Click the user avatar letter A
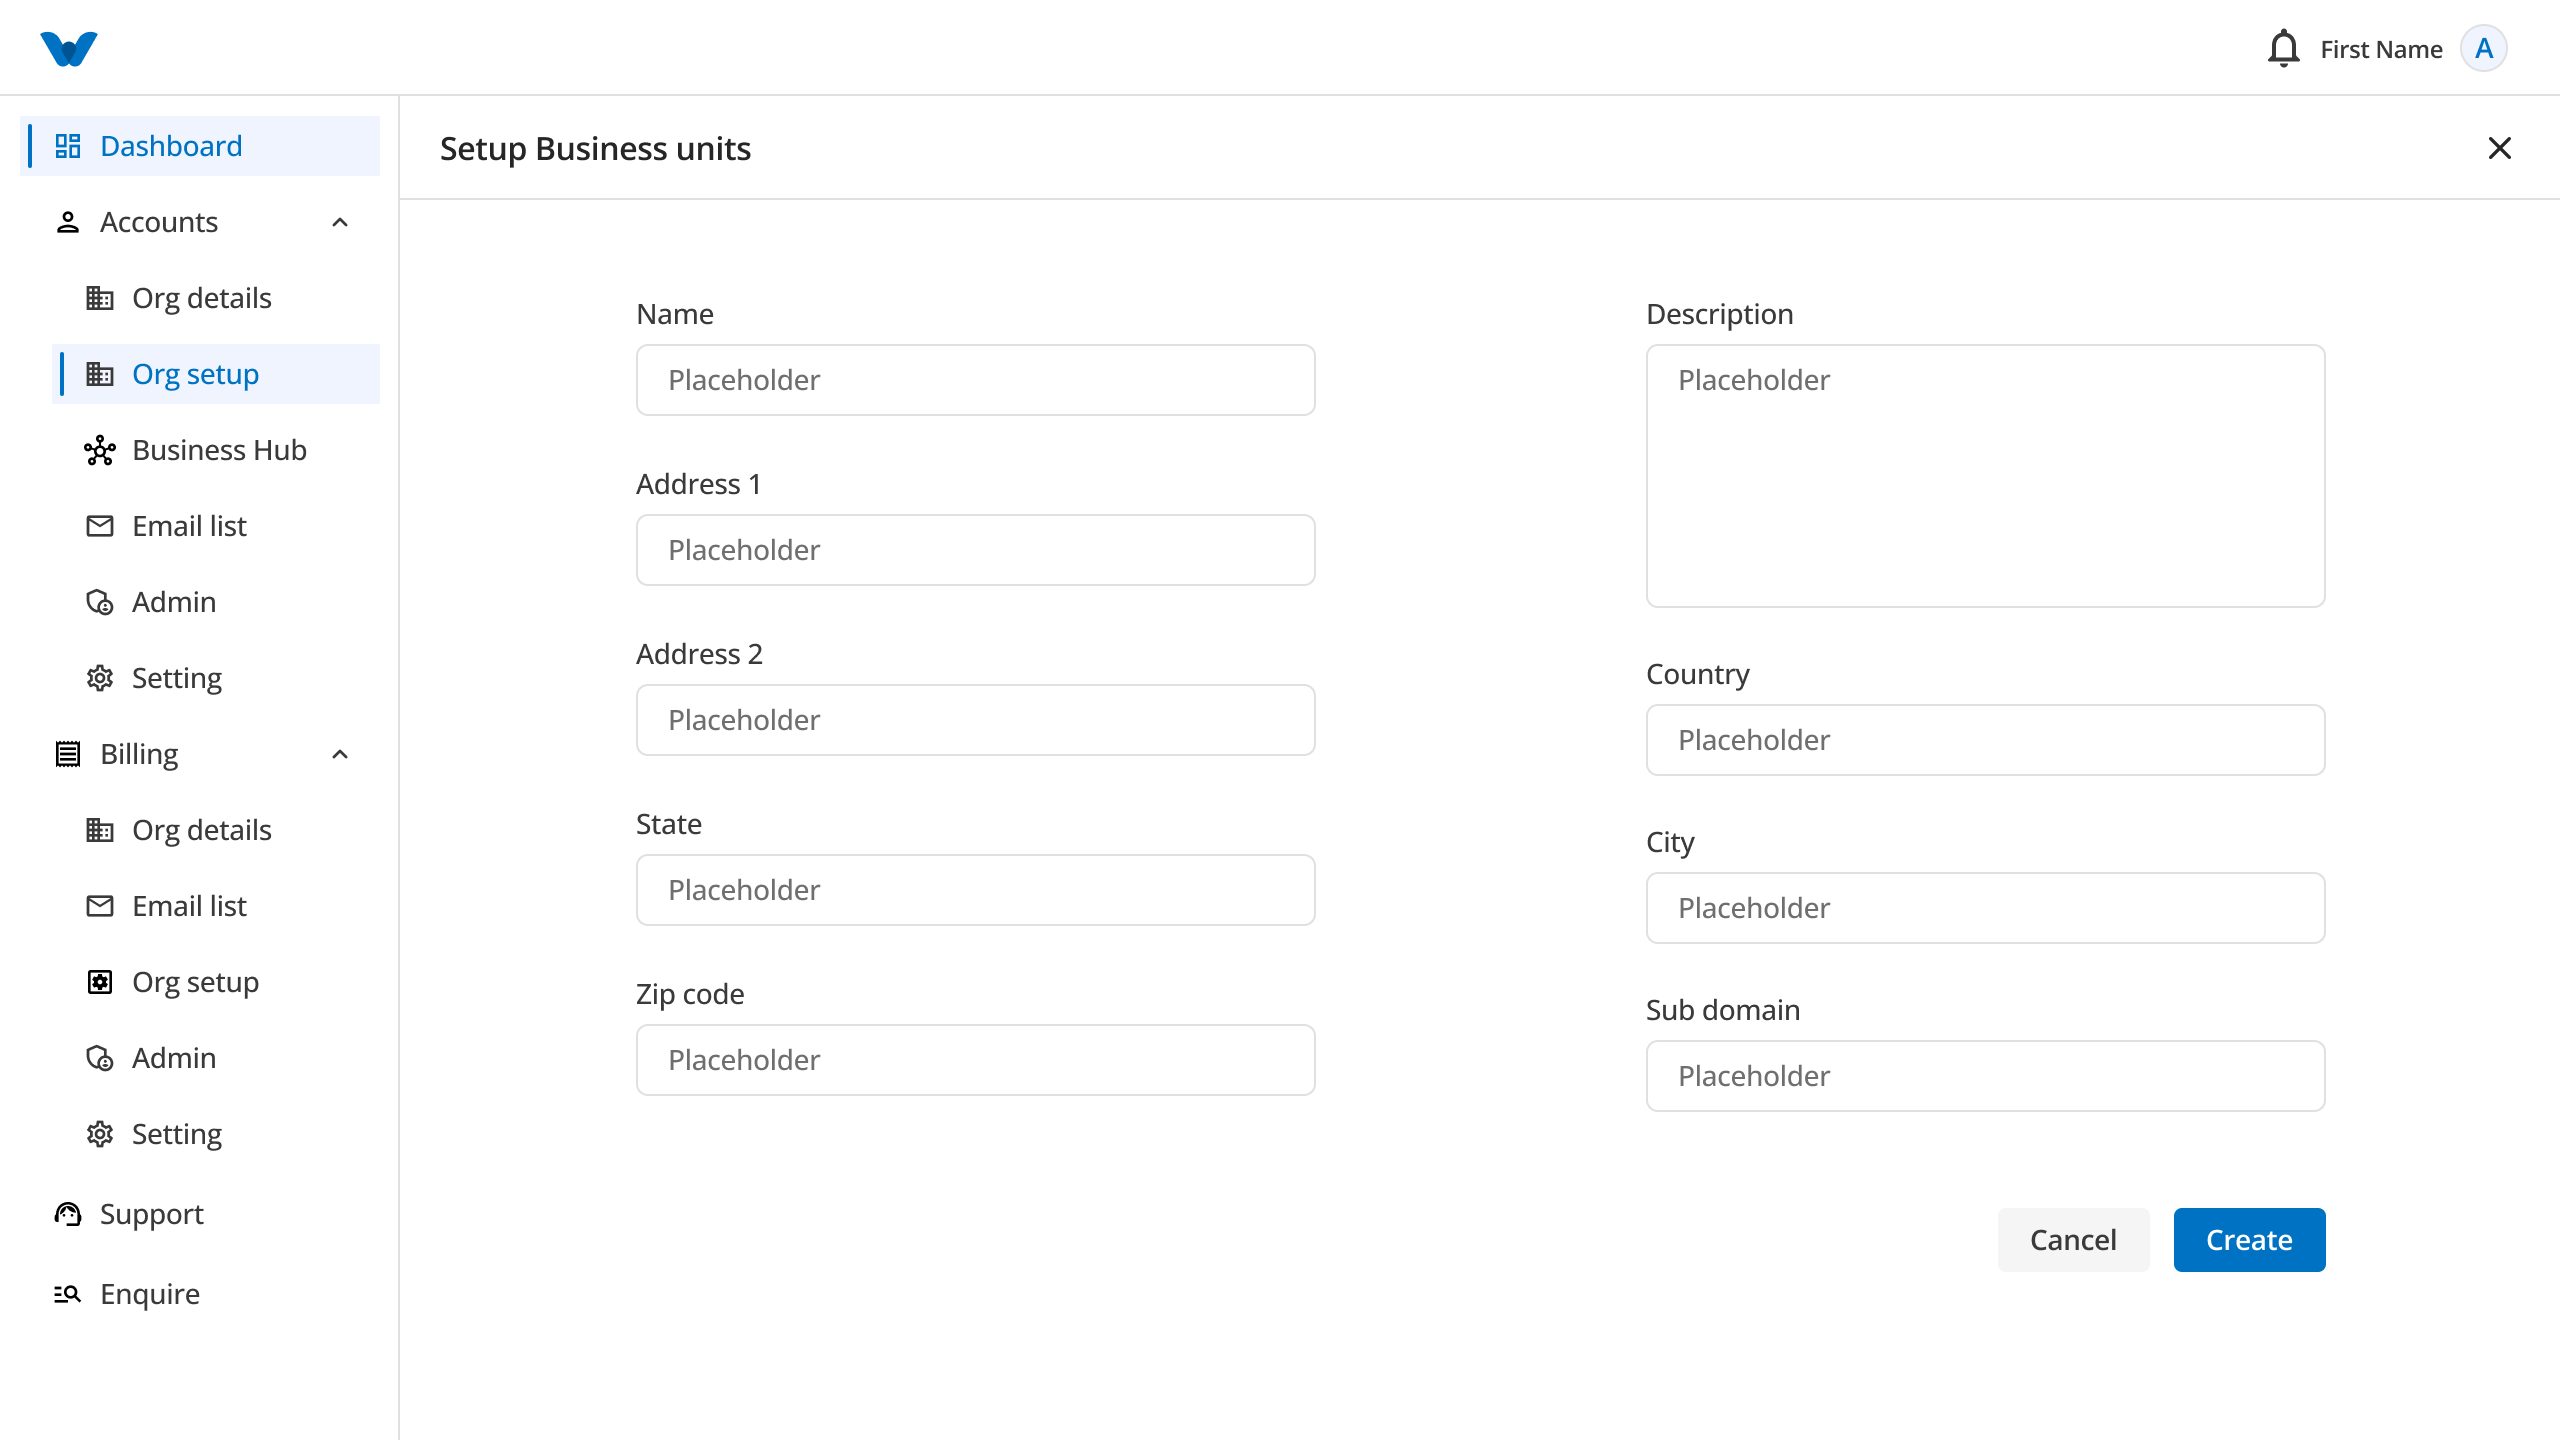Screen dimensions: 2560x1440 (2484, 48)
